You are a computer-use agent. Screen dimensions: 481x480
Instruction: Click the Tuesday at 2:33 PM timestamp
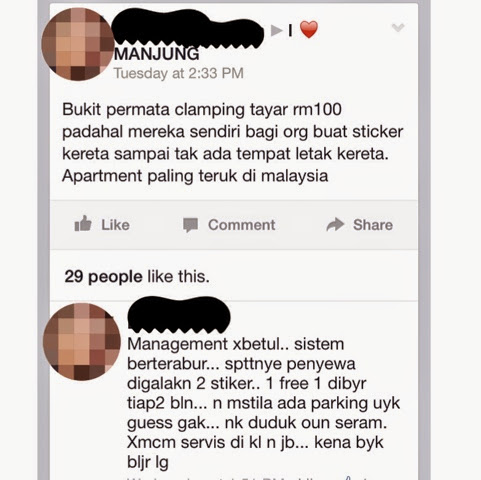coord(179,73)
